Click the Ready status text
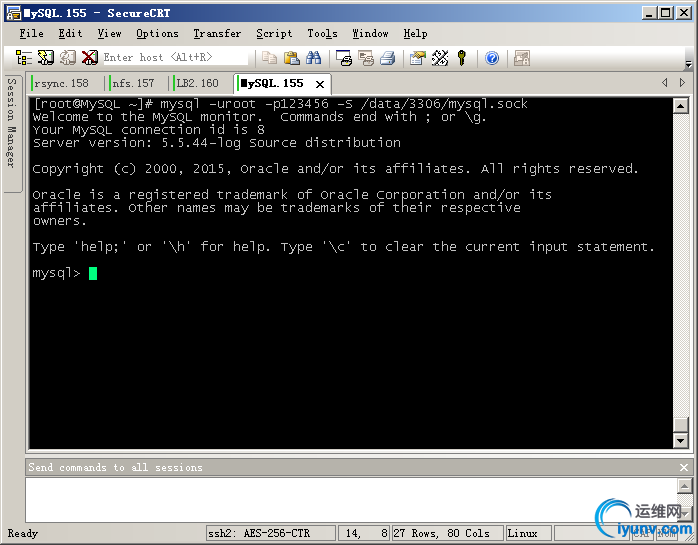Screen dimensions: 698x545 23,533
